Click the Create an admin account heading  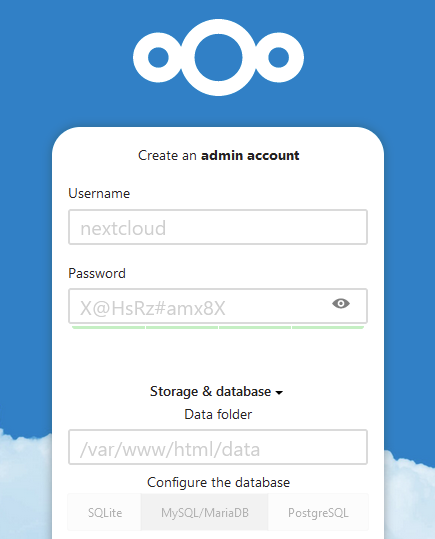[218, 155]
